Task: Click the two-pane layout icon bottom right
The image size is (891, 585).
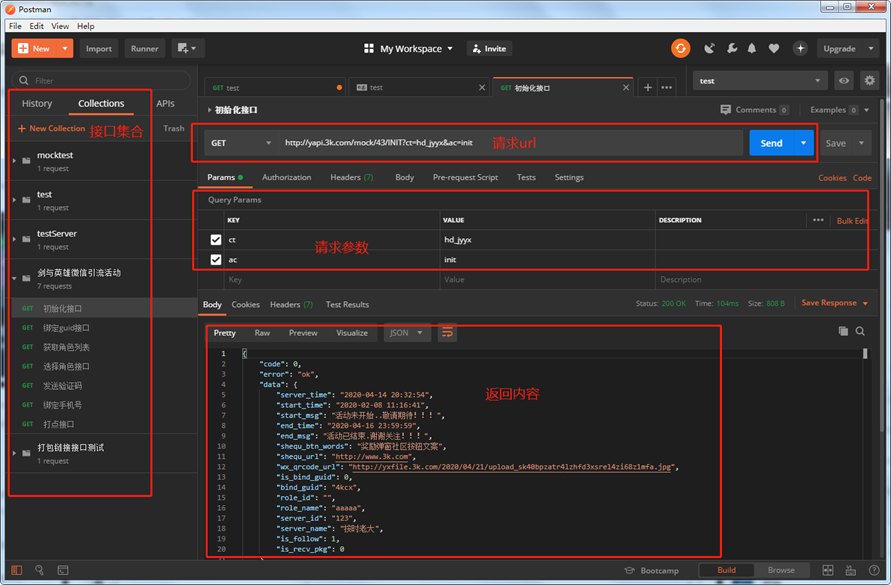Action: pyautogui.click(x=828, y=570)
